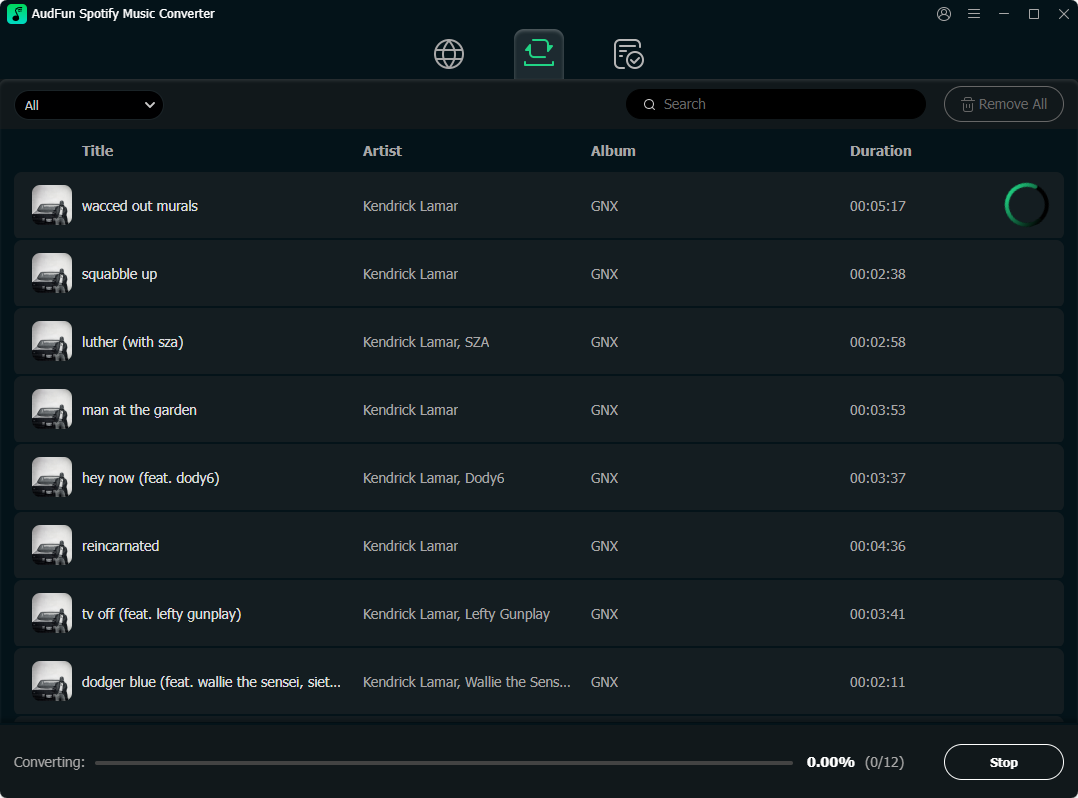Switch to the converting list tab
Image resolution: width=1078 pixels, height=798 pixels.
tap(539, 54)
